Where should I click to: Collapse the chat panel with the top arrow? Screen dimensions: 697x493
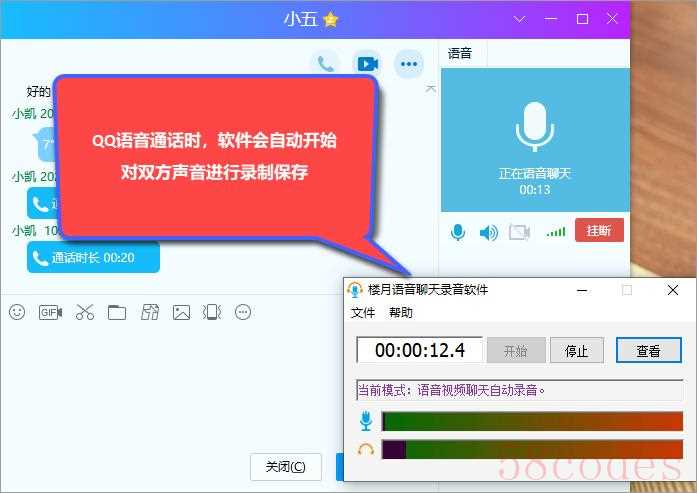coord(430,88)
